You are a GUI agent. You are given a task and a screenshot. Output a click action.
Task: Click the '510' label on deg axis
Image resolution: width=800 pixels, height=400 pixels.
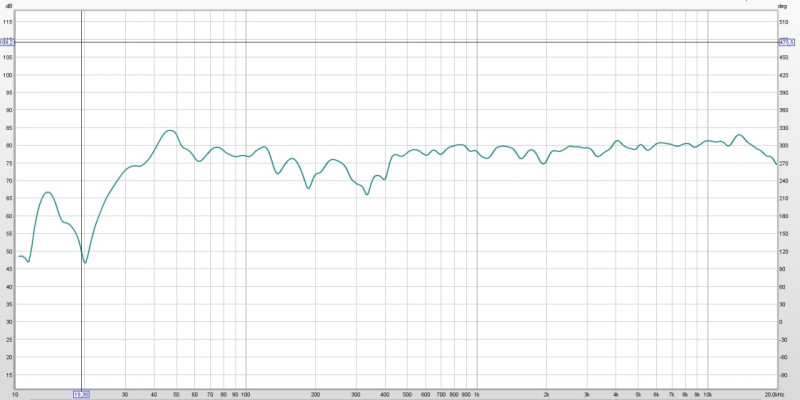coord(783,22)
